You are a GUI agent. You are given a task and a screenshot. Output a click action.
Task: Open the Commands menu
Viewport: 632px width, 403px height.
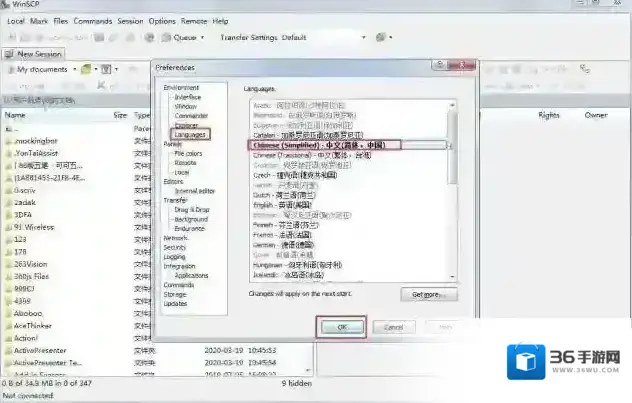coord(92,20)
